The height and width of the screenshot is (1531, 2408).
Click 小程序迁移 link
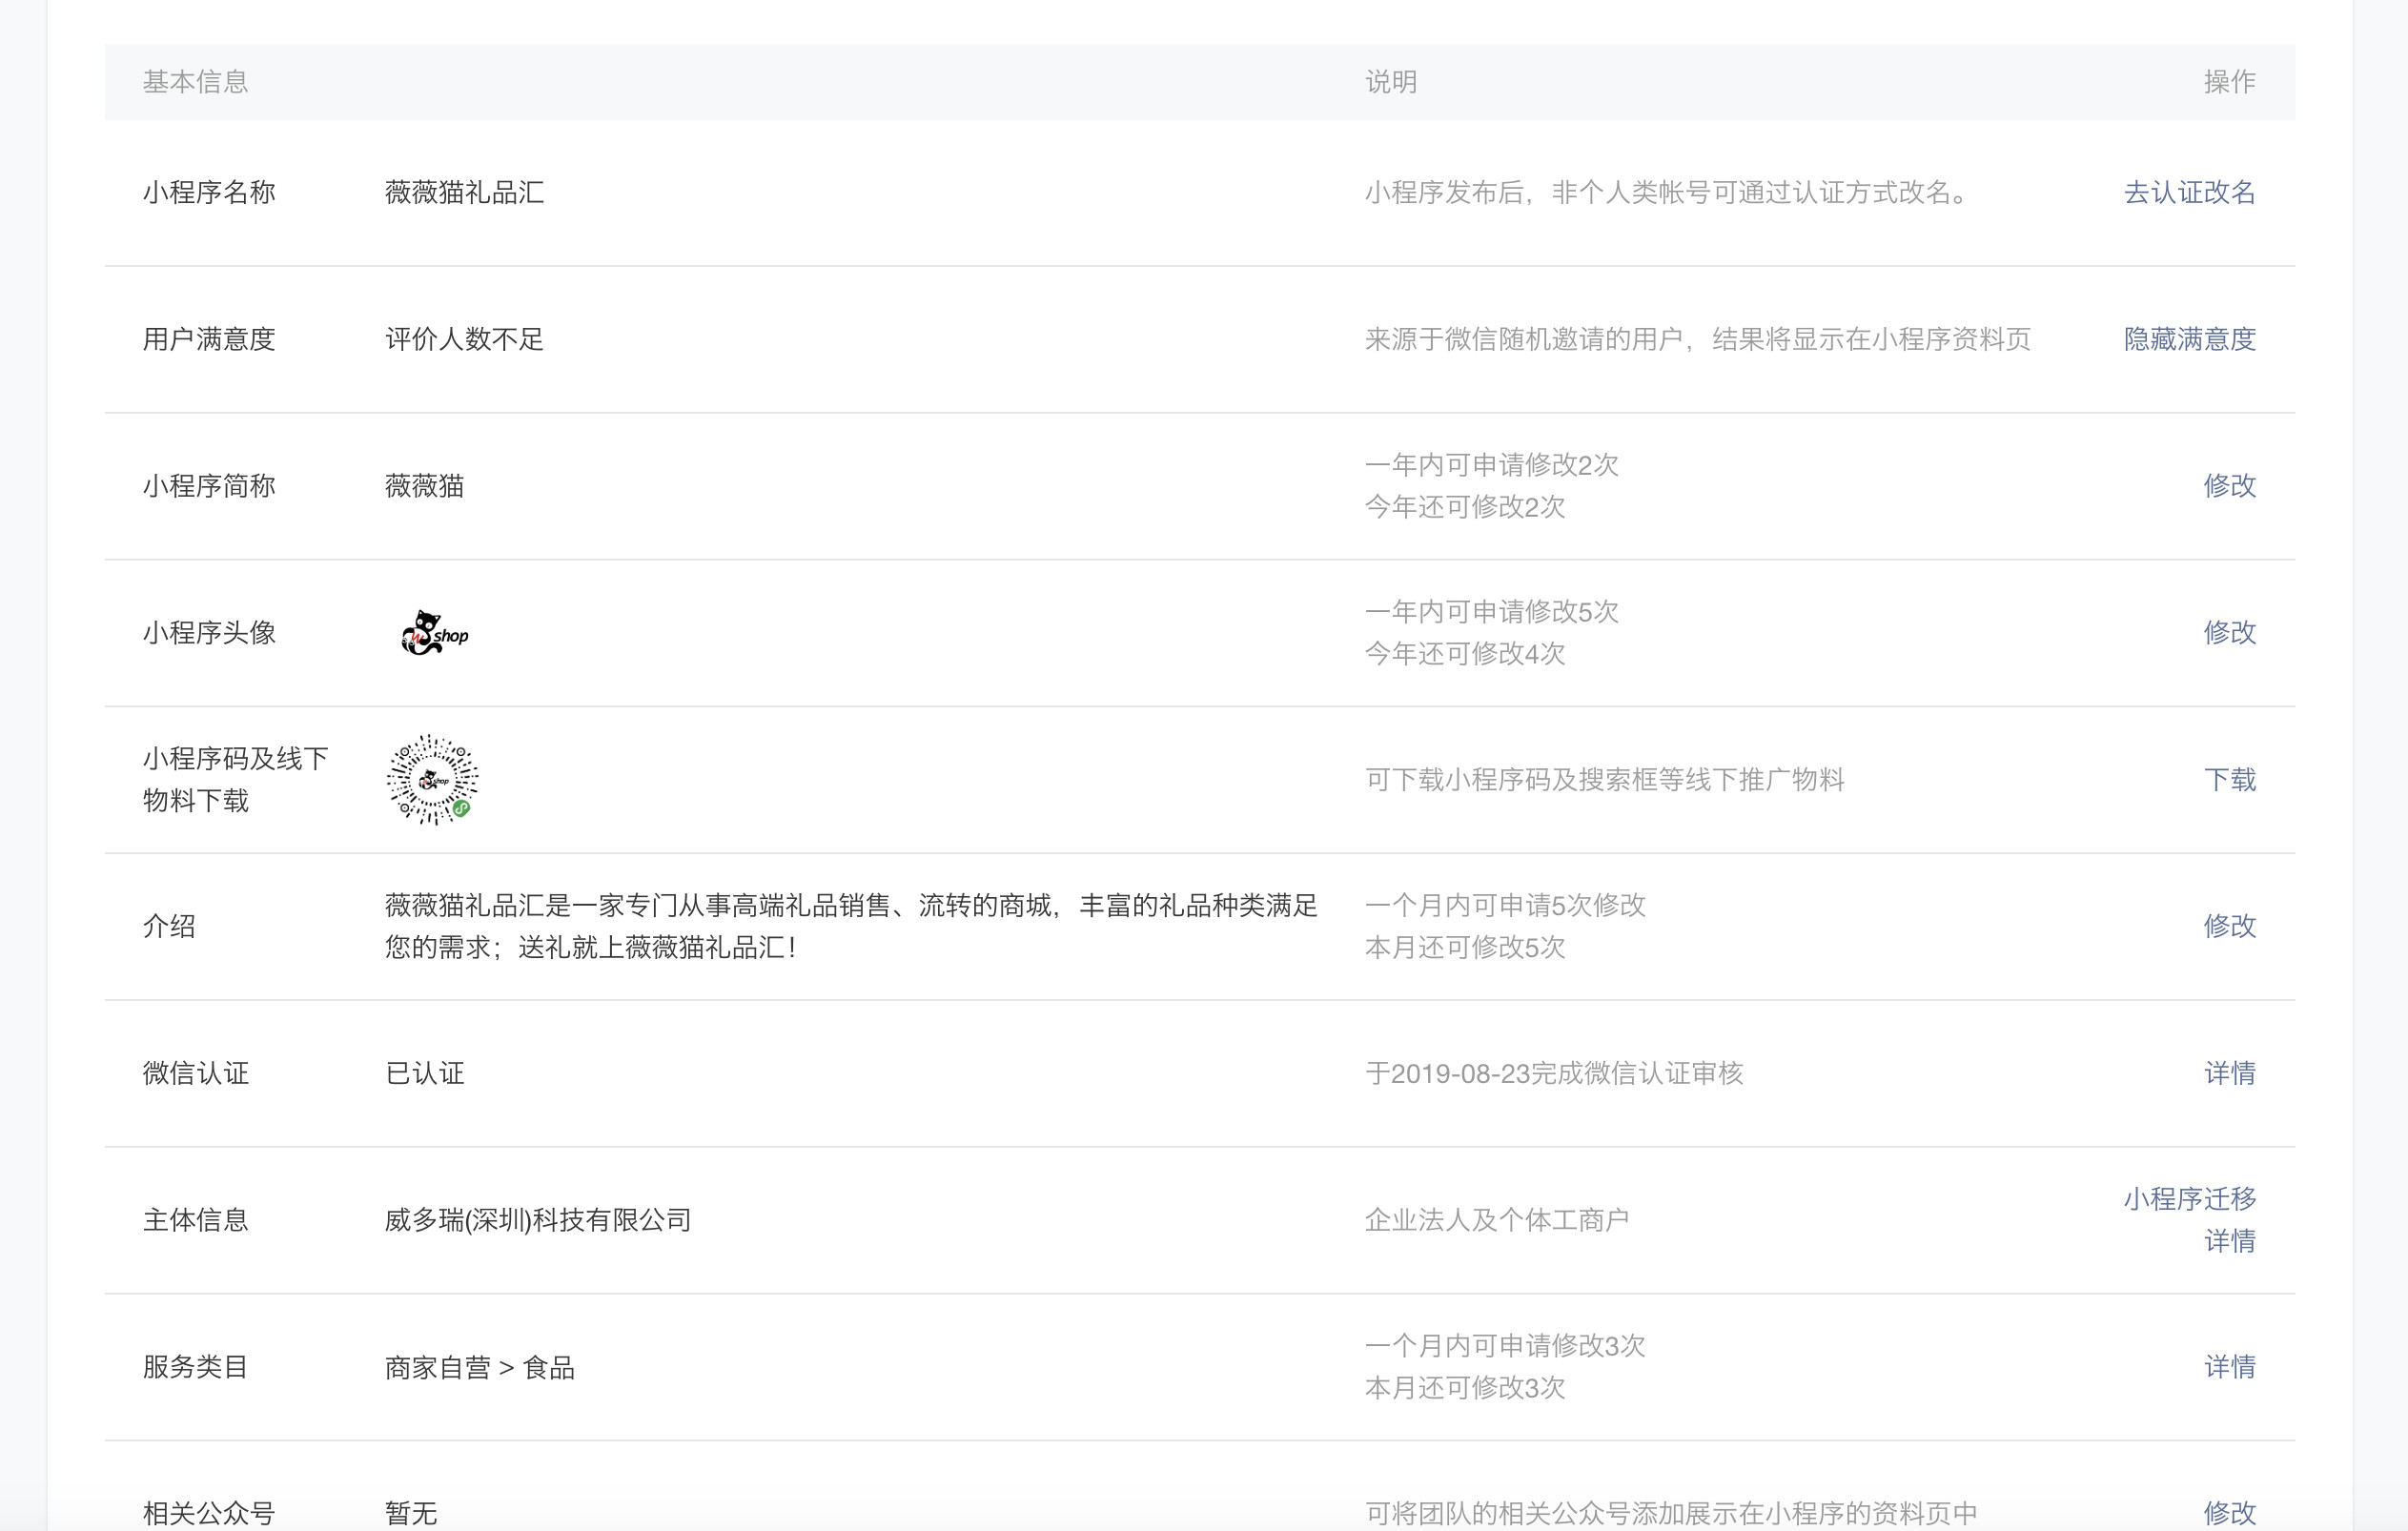click(2189, 1199)
